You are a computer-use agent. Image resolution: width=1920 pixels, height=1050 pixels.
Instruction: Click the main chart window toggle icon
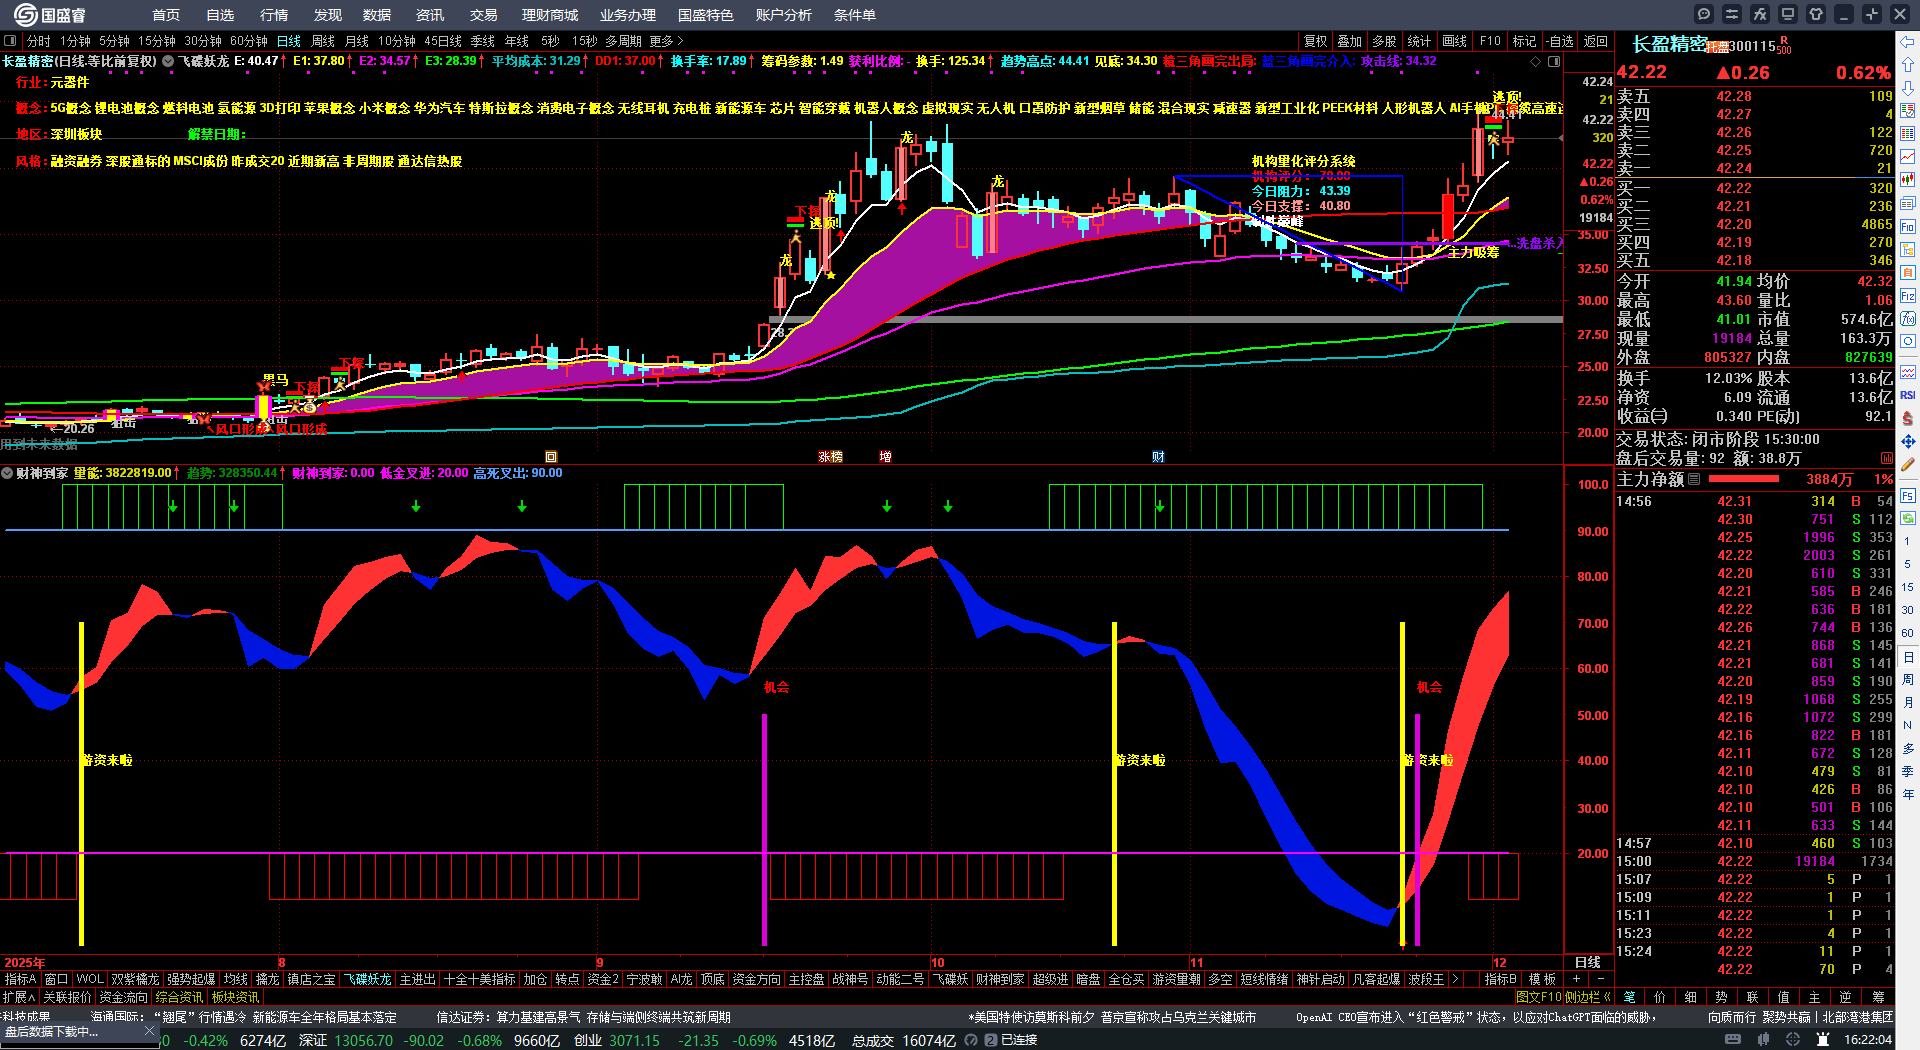(1553, 61)
